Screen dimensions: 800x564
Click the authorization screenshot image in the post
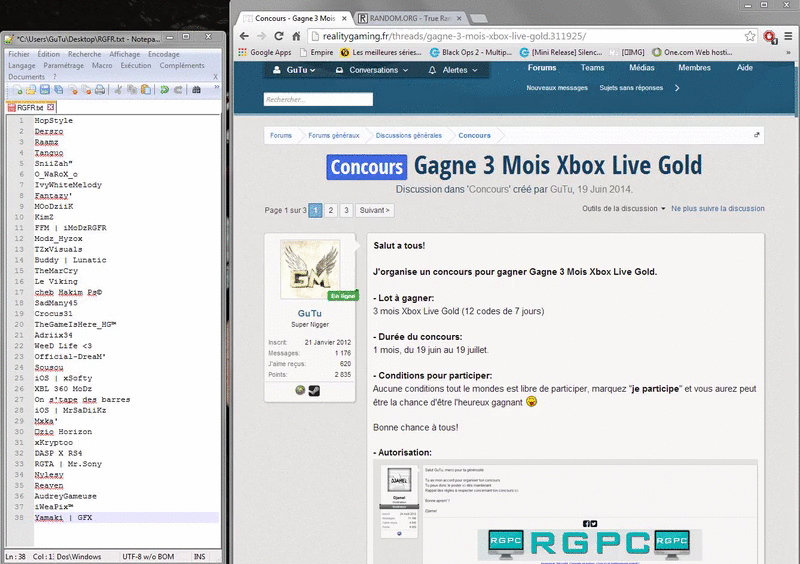pyautogui.click(x=565, y=512)
